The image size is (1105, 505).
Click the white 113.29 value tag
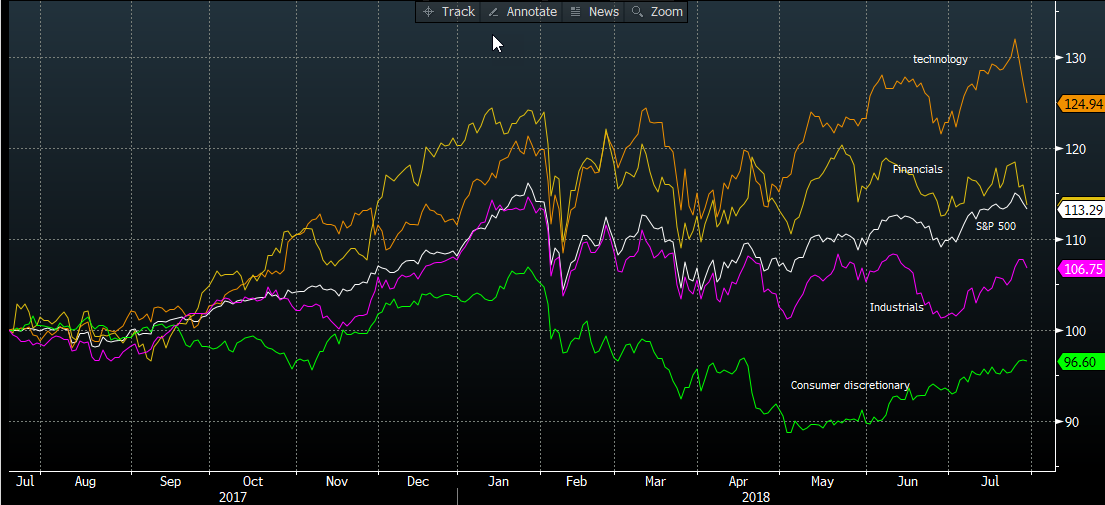tap(1080, 209)
